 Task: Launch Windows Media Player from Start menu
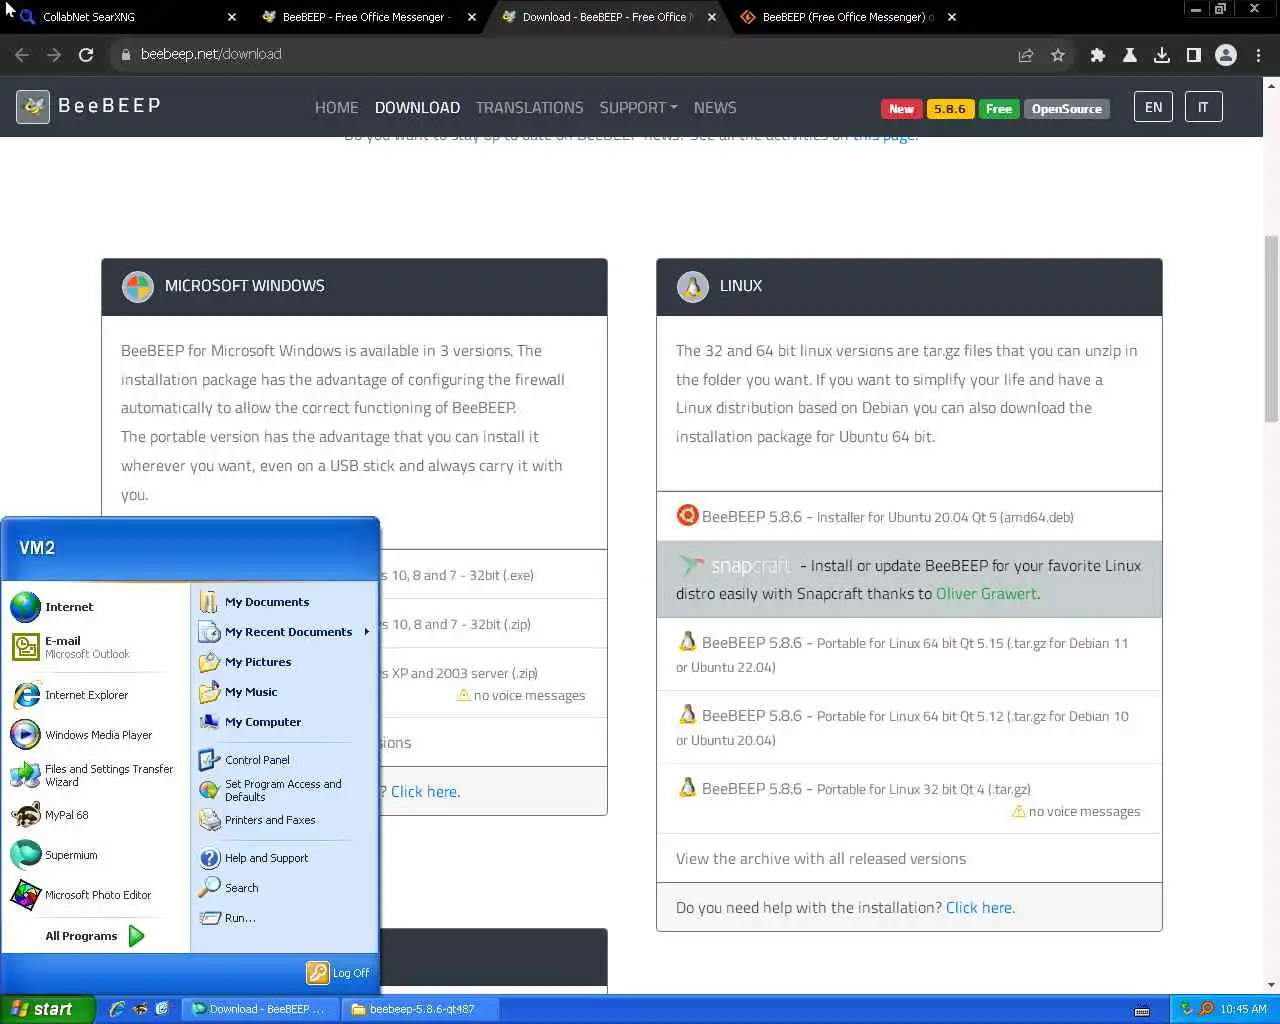(96, 735)
